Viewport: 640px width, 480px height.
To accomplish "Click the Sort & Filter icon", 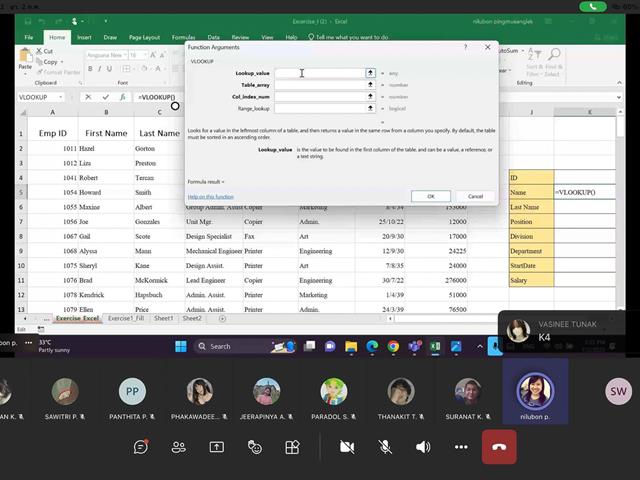I will point(534,54).
